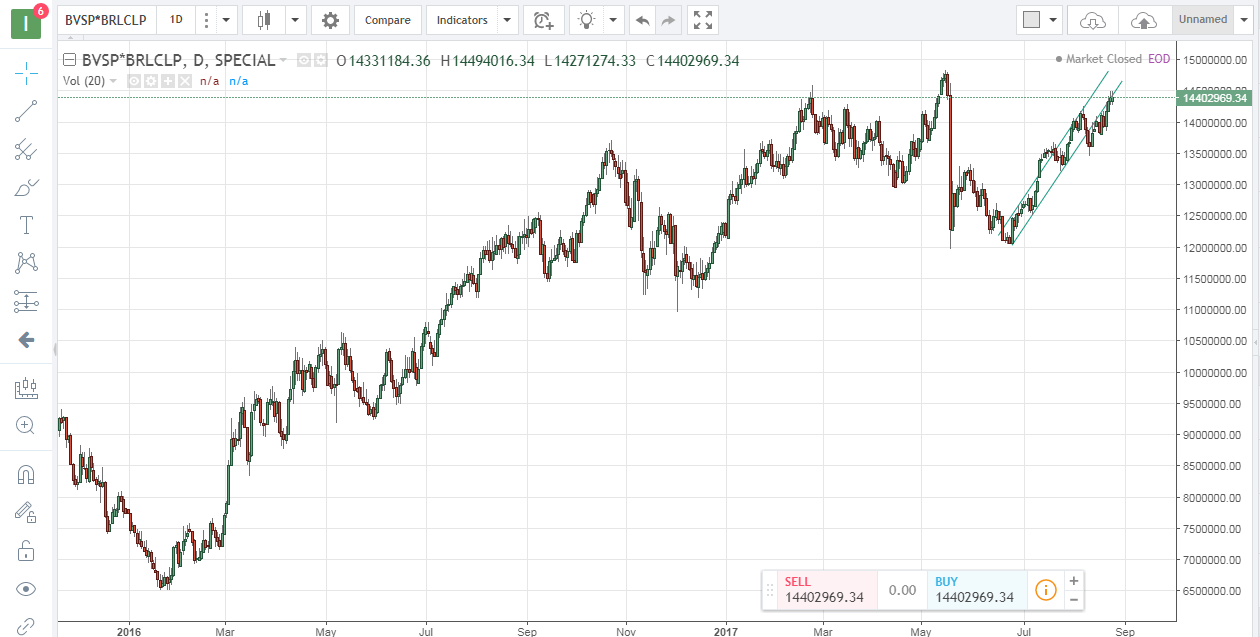
Task: Undo the last chart action
Action: (642, 20)
